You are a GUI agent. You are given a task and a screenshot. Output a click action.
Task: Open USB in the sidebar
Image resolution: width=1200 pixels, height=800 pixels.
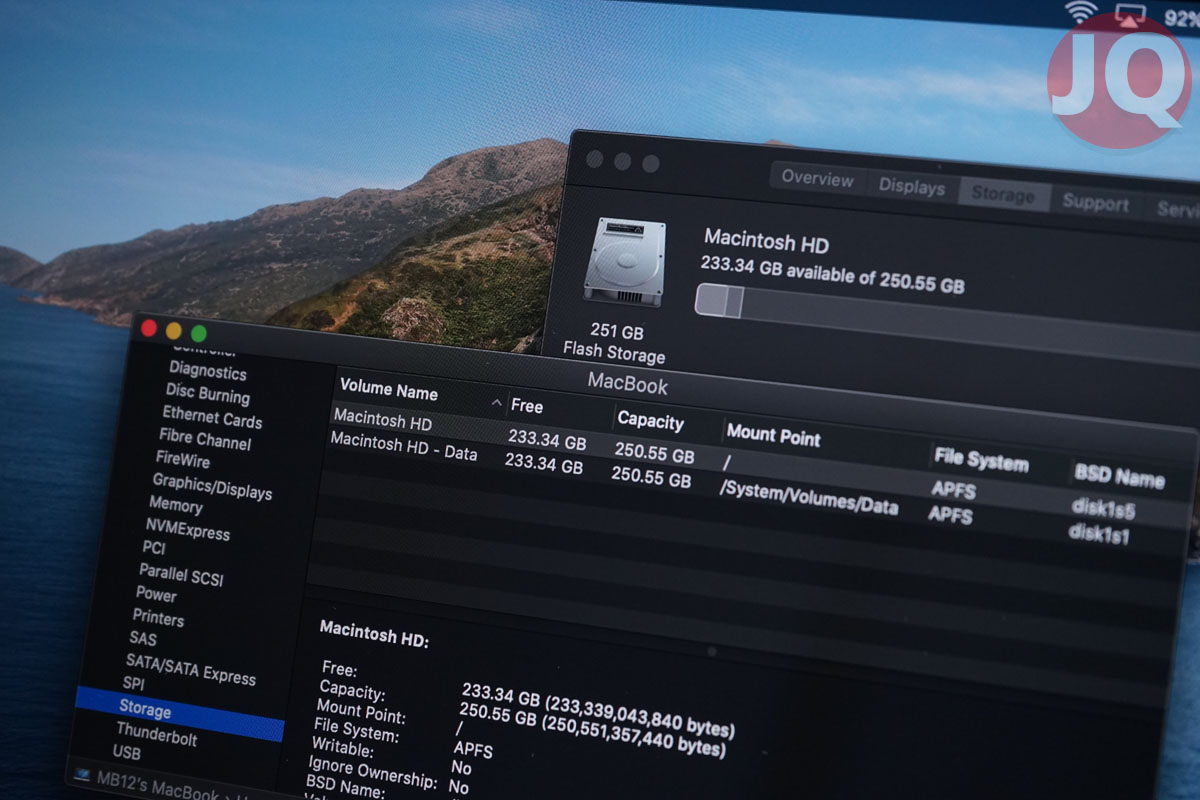point(127,752)
